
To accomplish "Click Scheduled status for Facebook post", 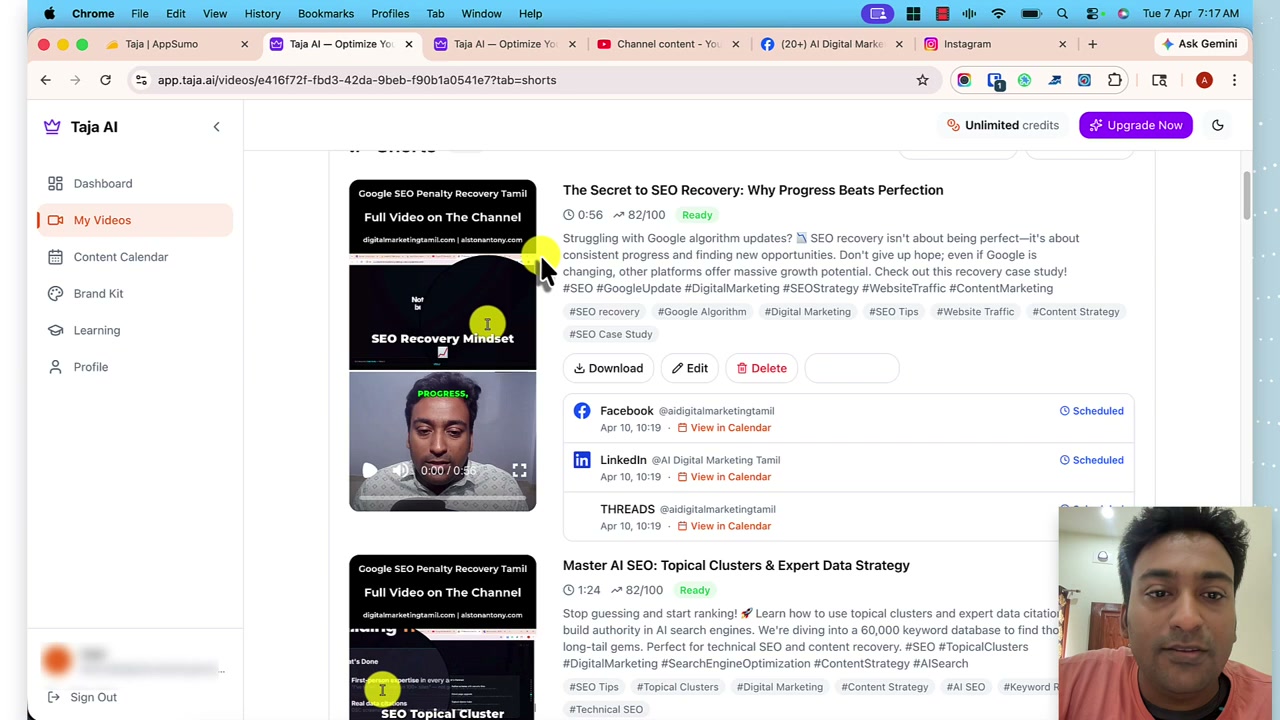I will 1091,411.
